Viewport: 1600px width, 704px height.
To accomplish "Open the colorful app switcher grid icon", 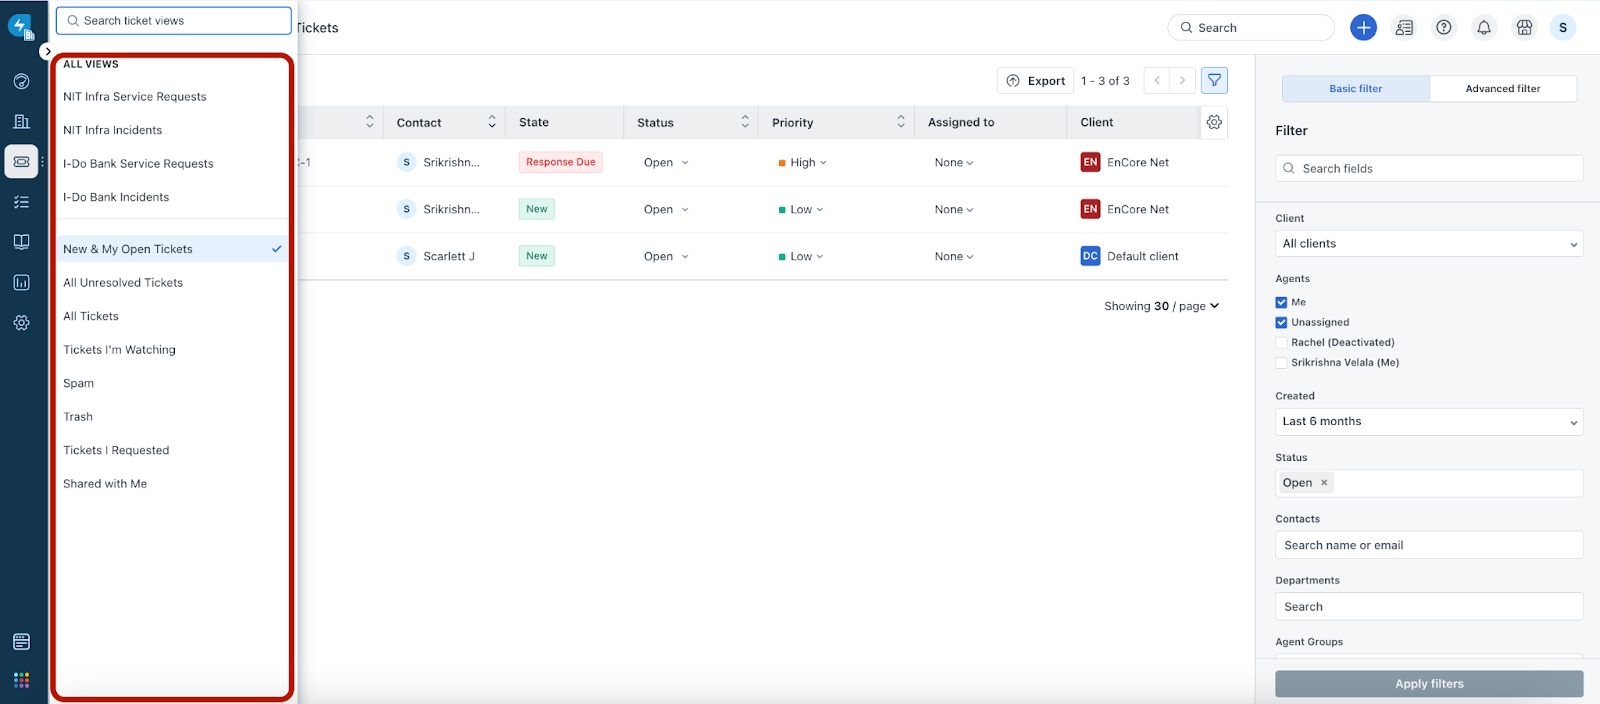I will click(x=21, y=680).
